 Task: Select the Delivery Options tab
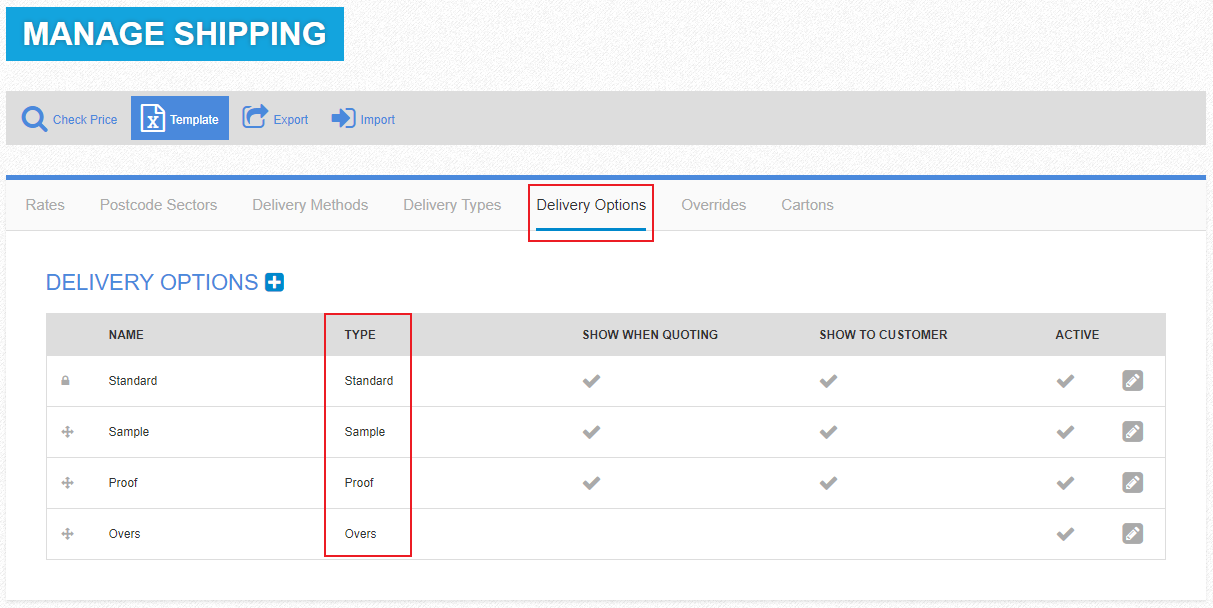591,205
